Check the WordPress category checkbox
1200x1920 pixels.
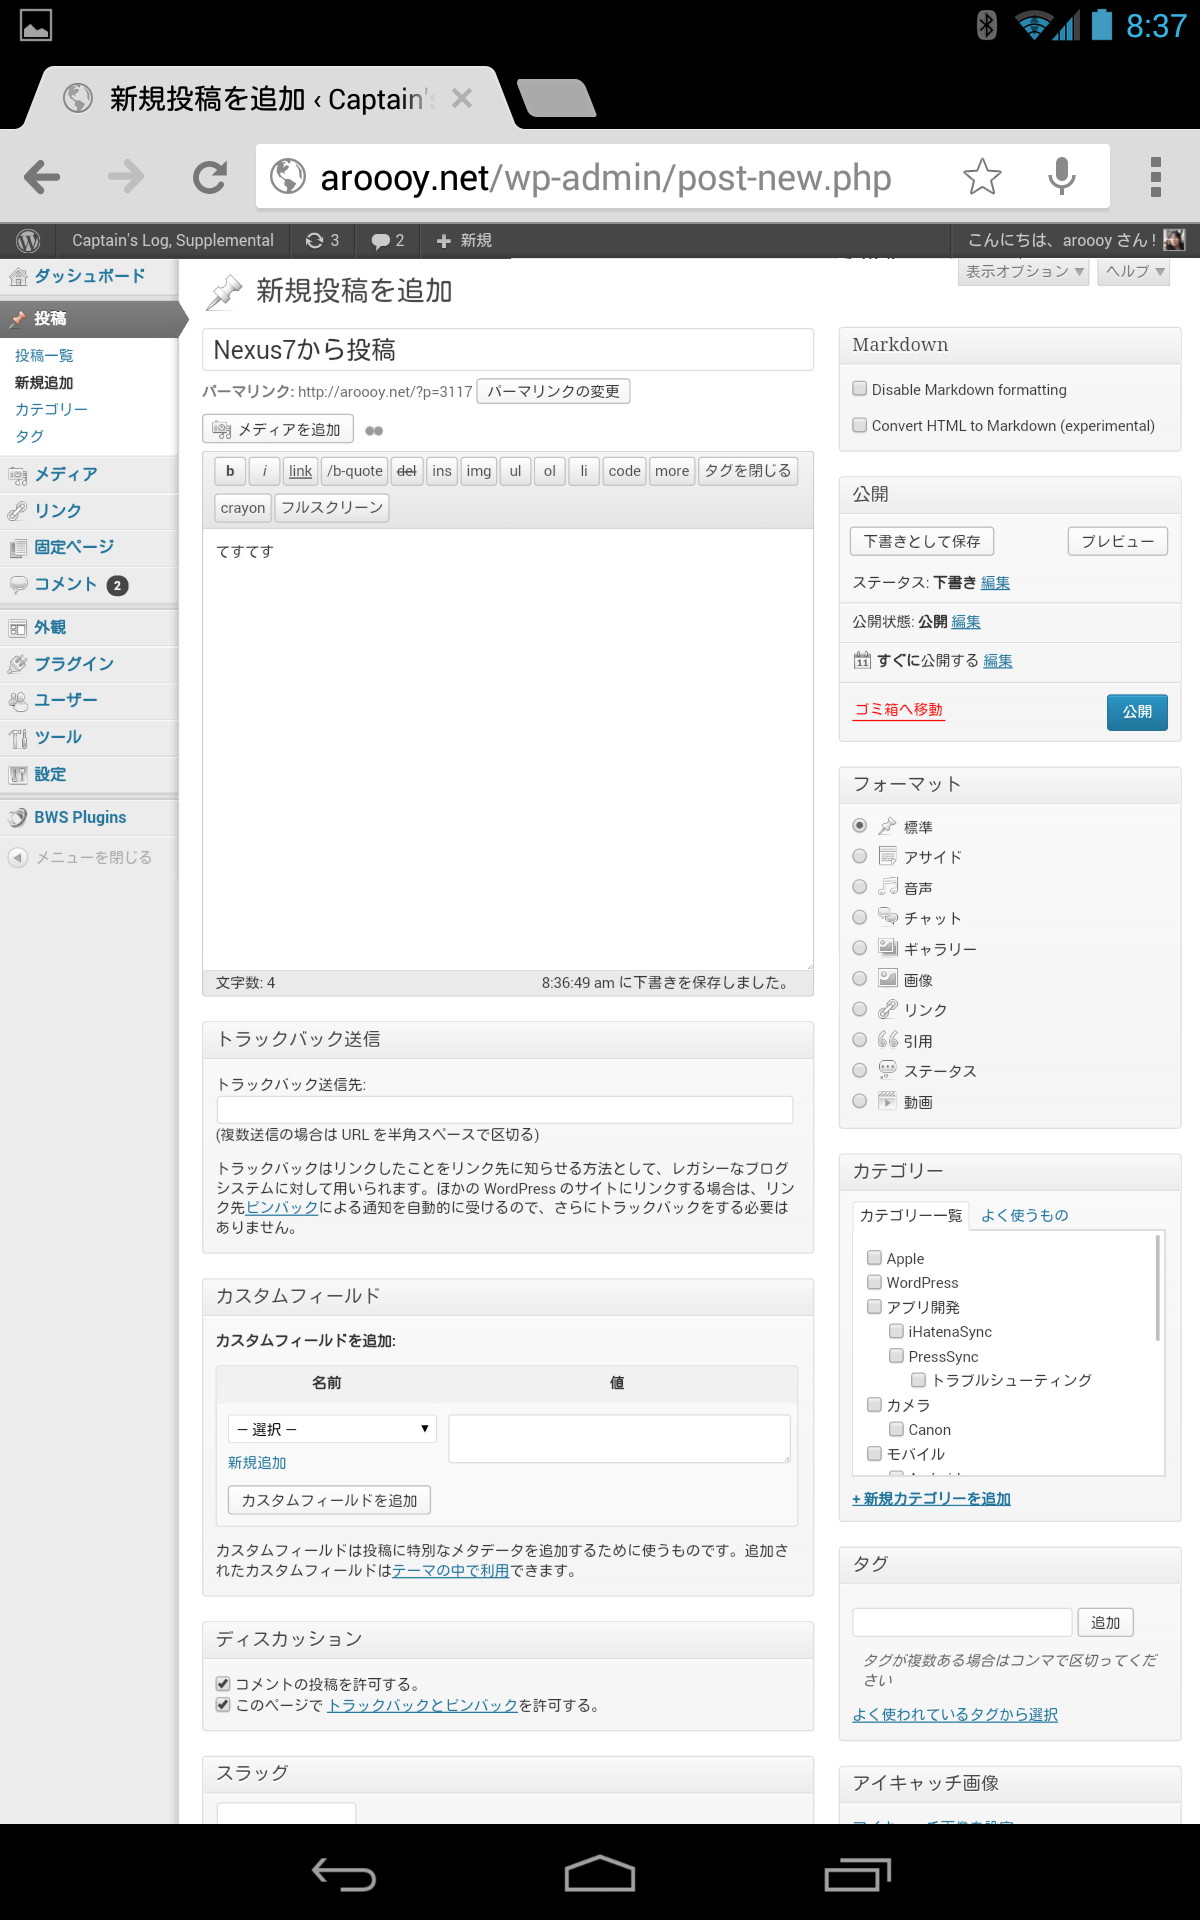(875, 1282)
